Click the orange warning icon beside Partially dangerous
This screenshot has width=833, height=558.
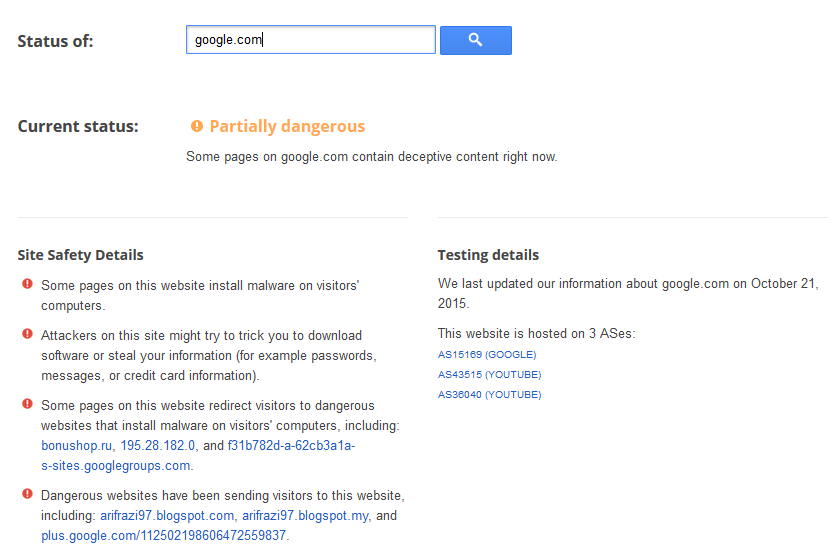tap(197, 126)
